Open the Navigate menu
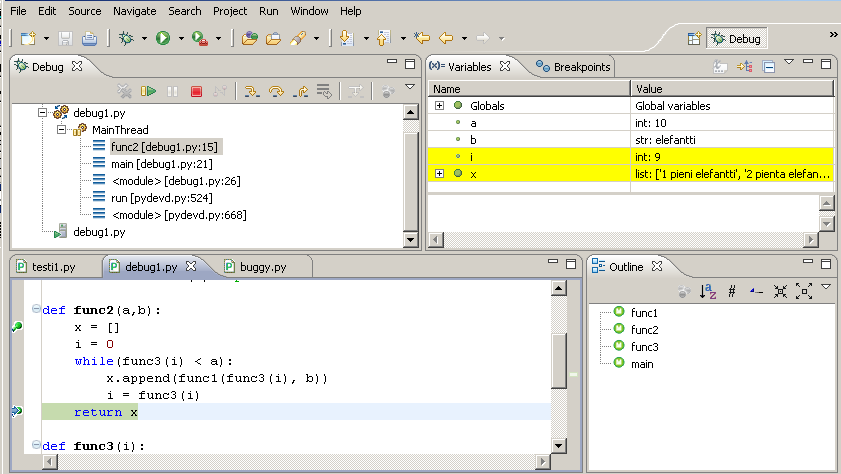 click(x=134, y=11)
